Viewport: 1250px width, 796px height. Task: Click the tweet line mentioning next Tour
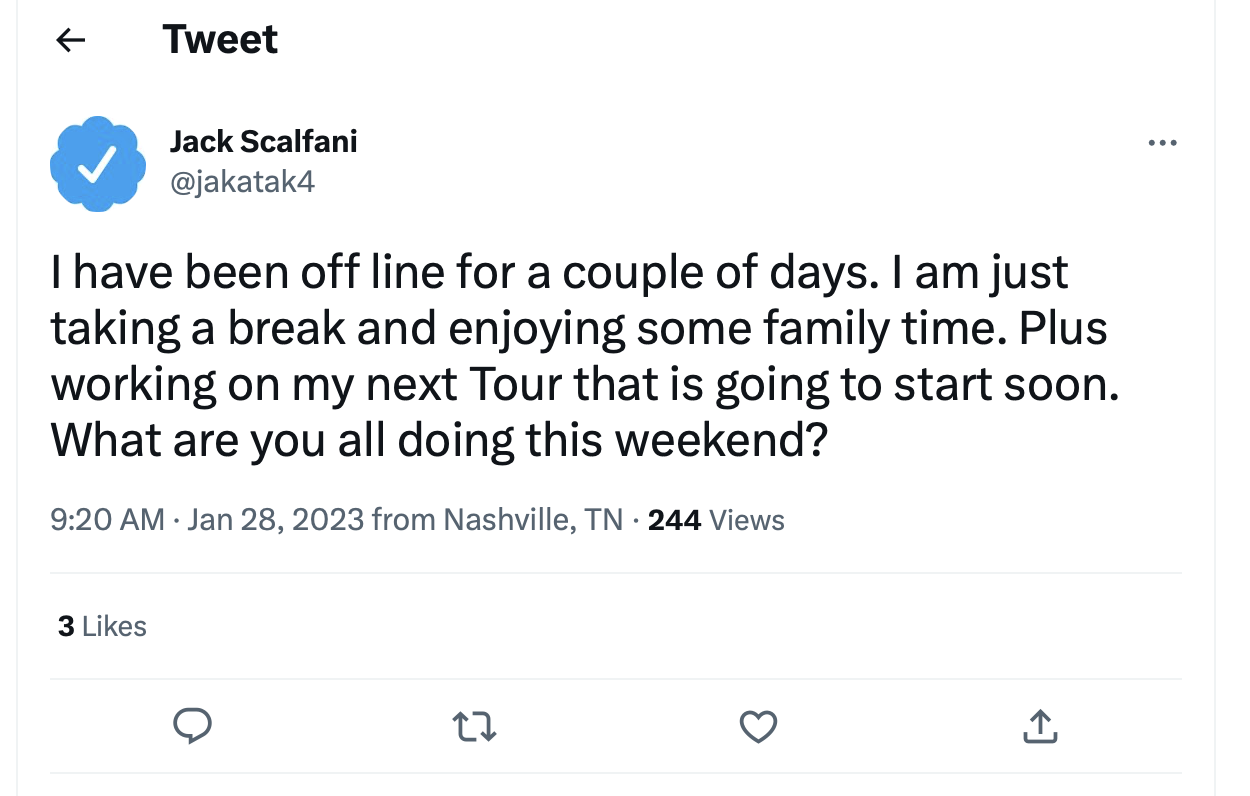[x=584, y=384]
